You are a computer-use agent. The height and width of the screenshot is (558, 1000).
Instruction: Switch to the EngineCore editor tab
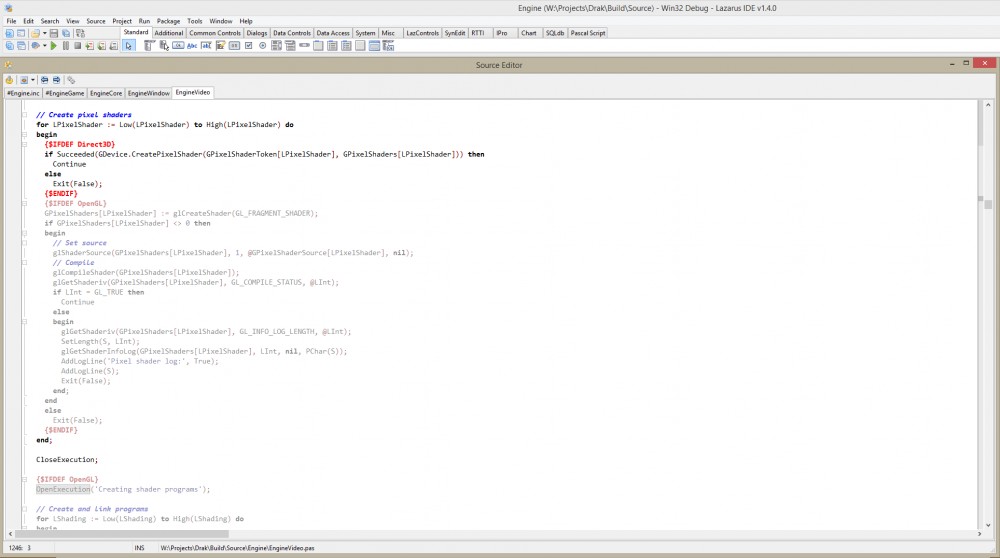[106, 93]
